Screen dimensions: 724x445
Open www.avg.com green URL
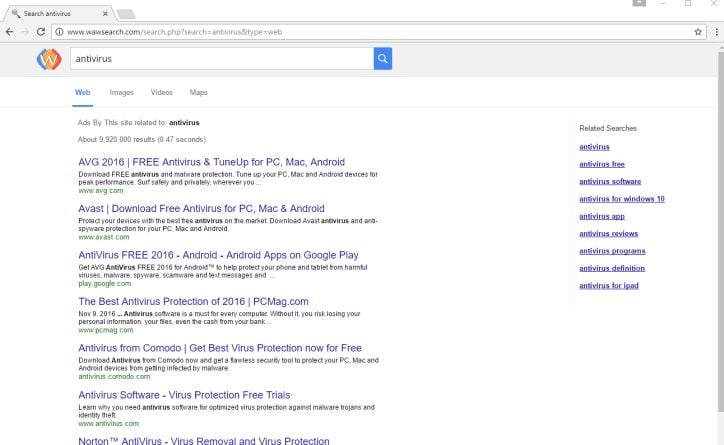click(x=101, y=191)
